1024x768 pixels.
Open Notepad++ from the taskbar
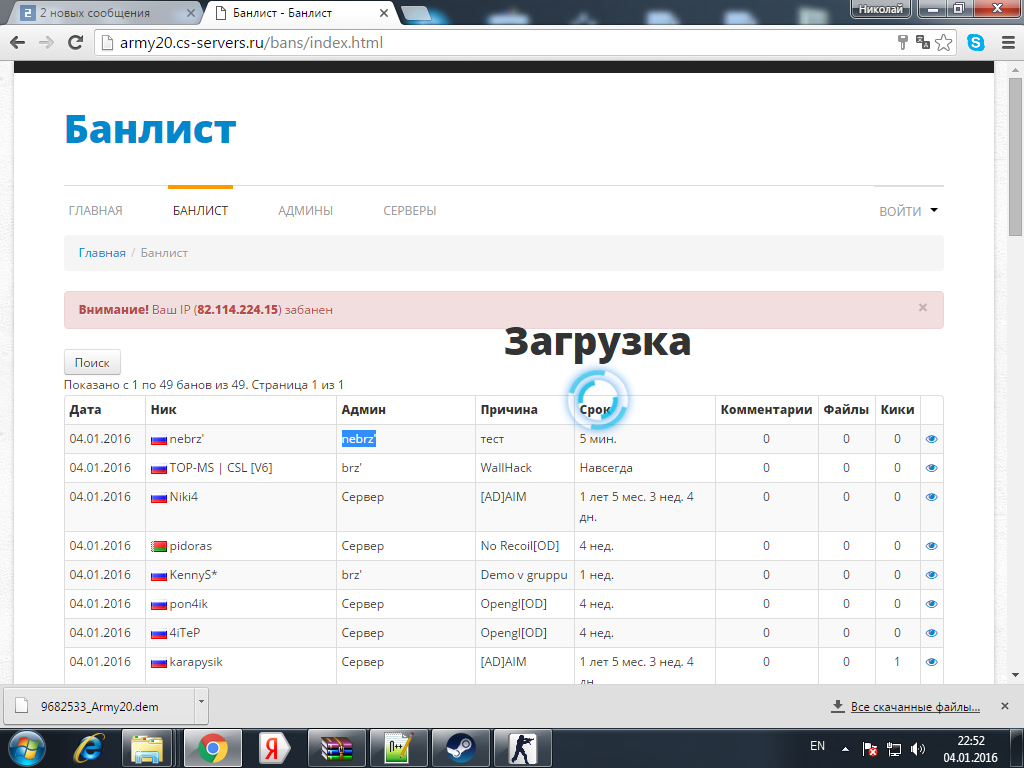(x=398, y=748)
